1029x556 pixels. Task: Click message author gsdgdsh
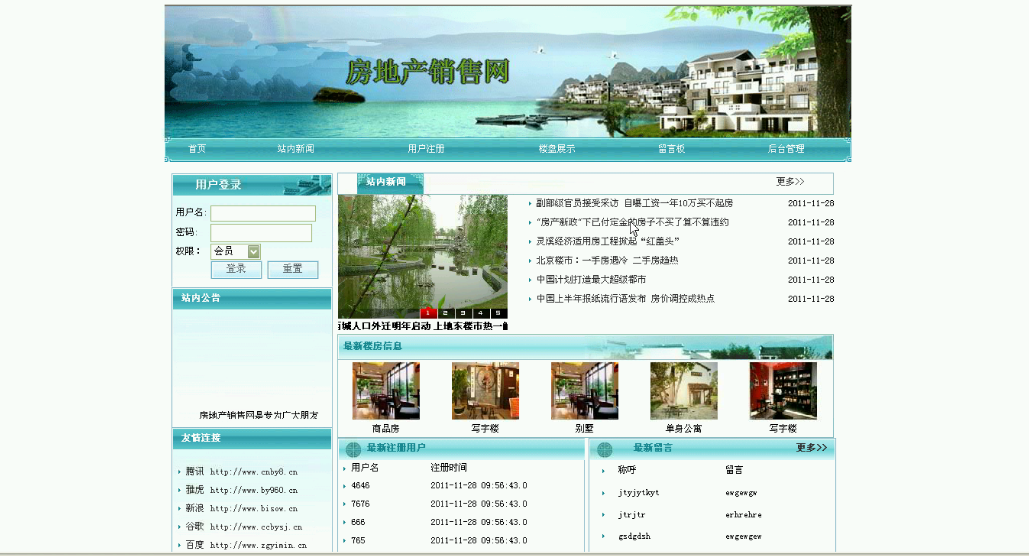pyautogui.click(x=635, y=537)
